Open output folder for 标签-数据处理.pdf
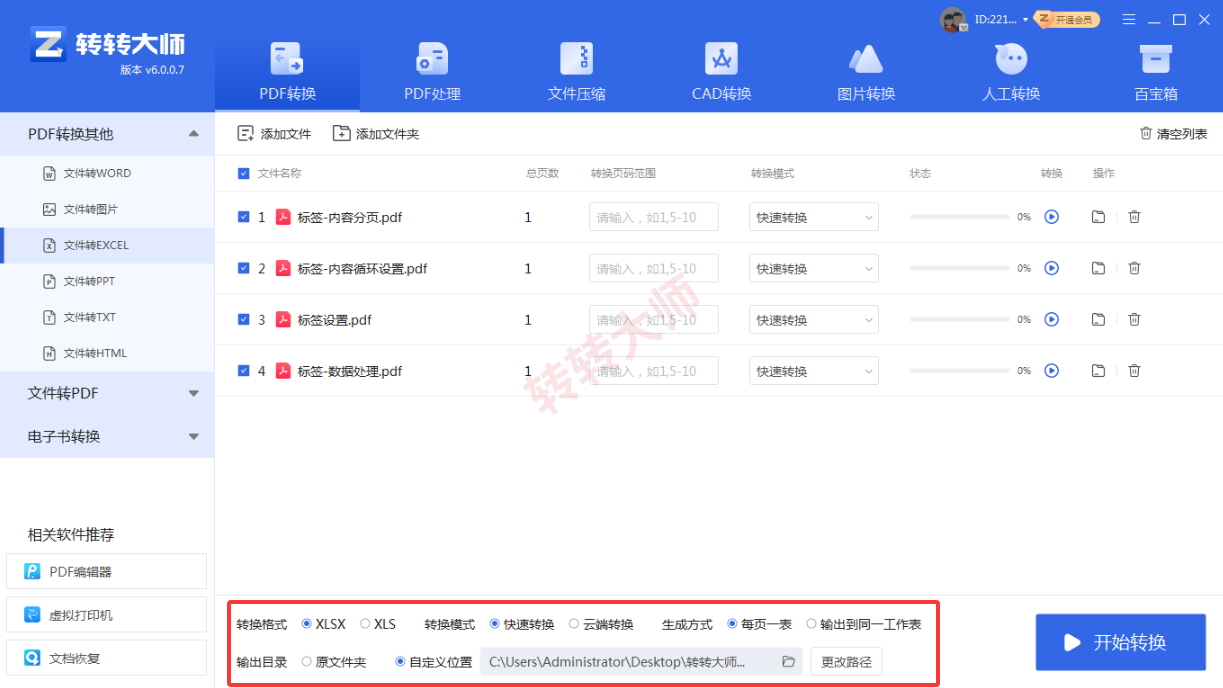Viewport: 1223px width, 688px height. tap(1098, 370)
